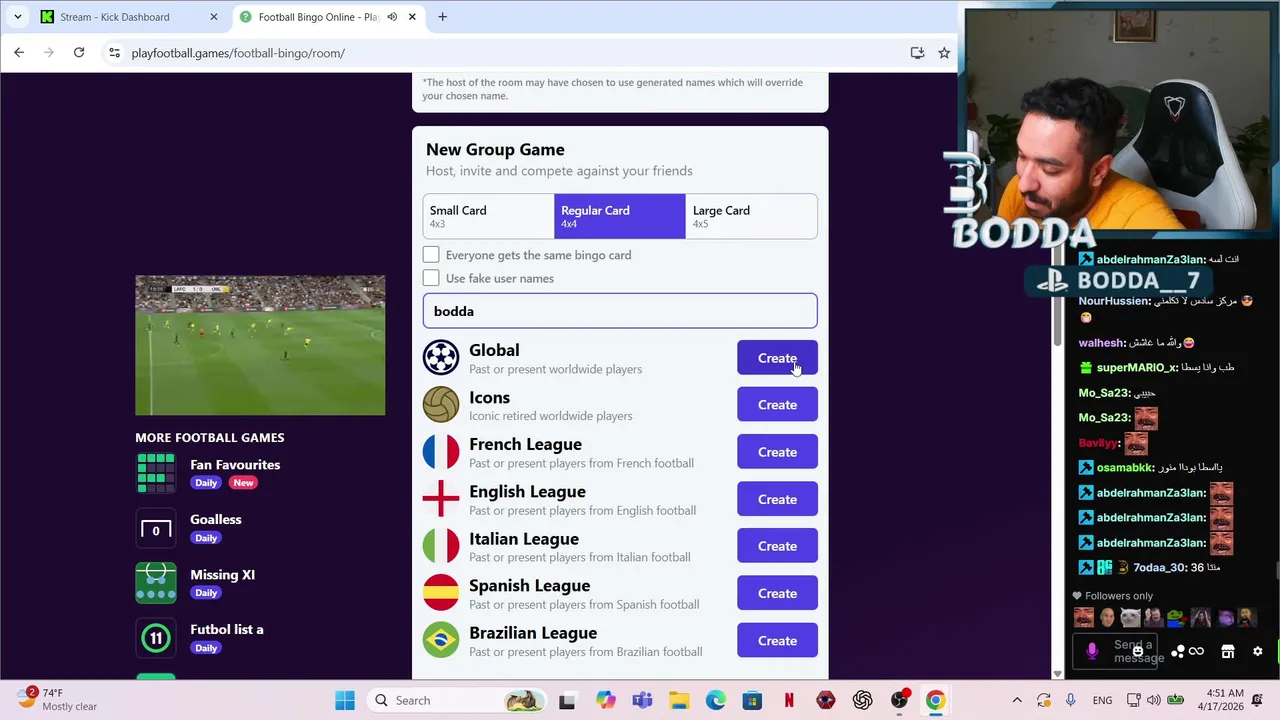
Task: Open a new browser tab
Action: click(443, 17)
